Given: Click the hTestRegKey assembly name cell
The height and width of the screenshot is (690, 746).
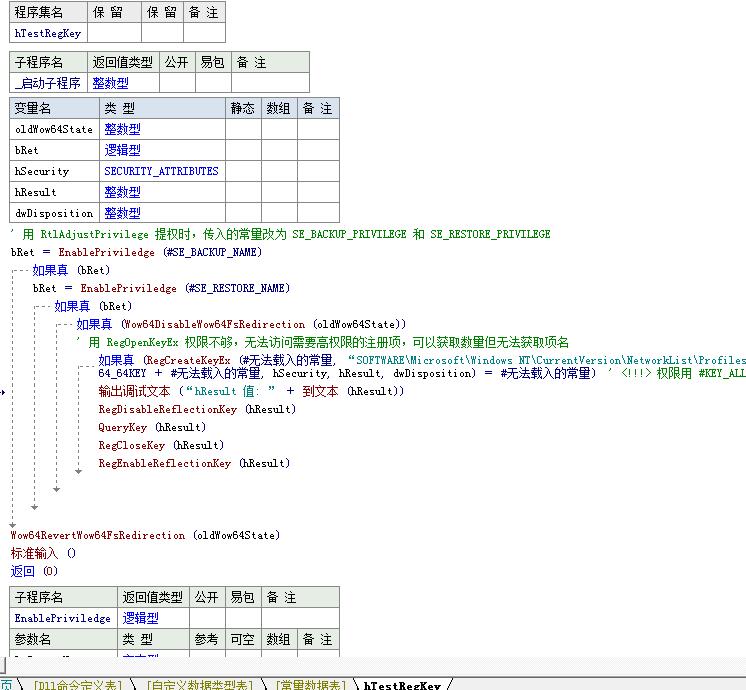Looking at the screenshot, I should click(x=47, y=33).
